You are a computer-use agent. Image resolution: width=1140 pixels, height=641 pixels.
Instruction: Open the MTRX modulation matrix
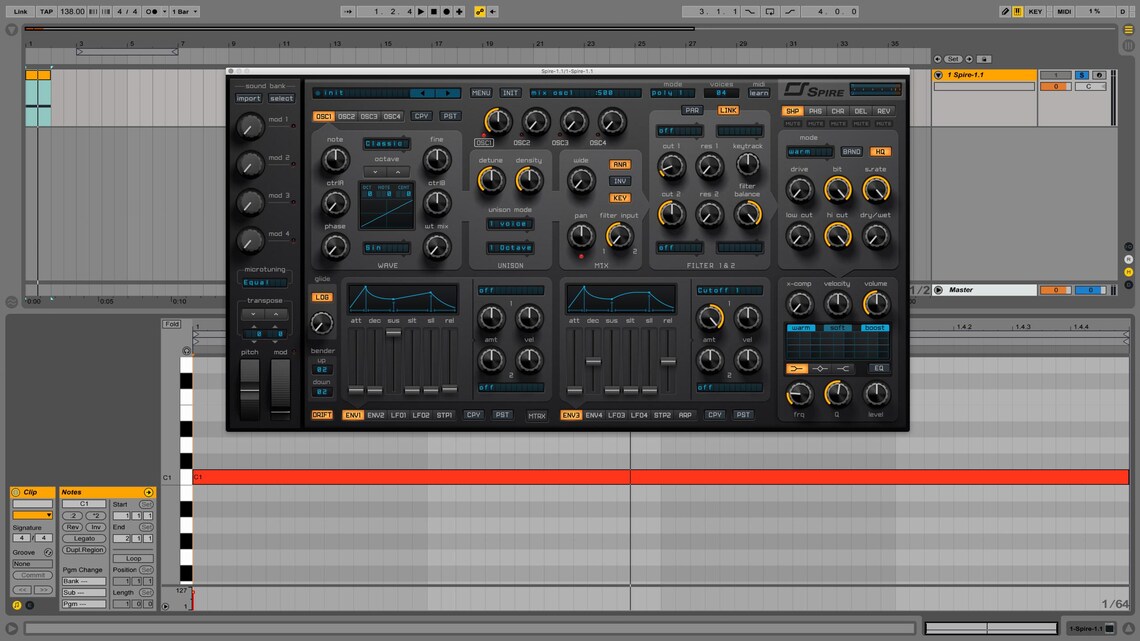pos(537,415)
